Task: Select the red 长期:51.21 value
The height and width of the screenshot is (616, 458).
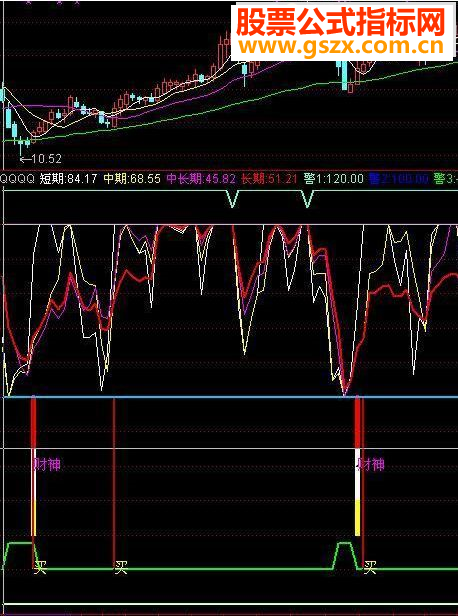Action: [269, 179]
